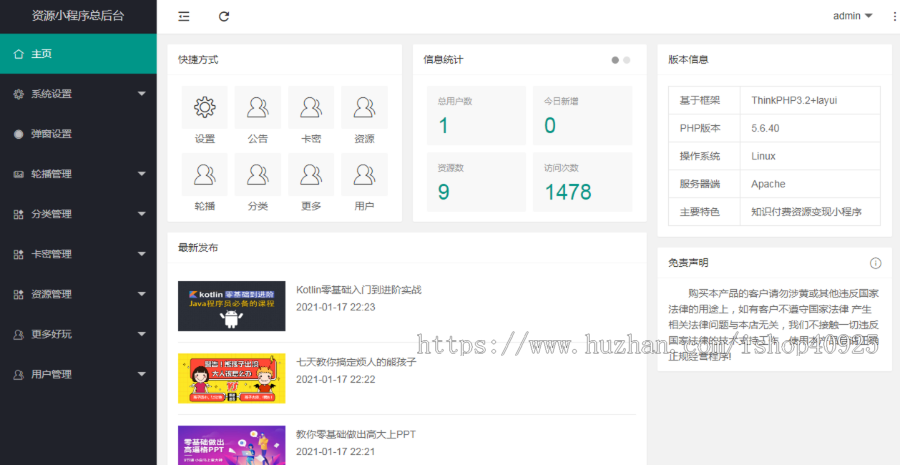The image size is (900, 465).
Task: Click the home icon beside 主页
Action: (18, 54)
